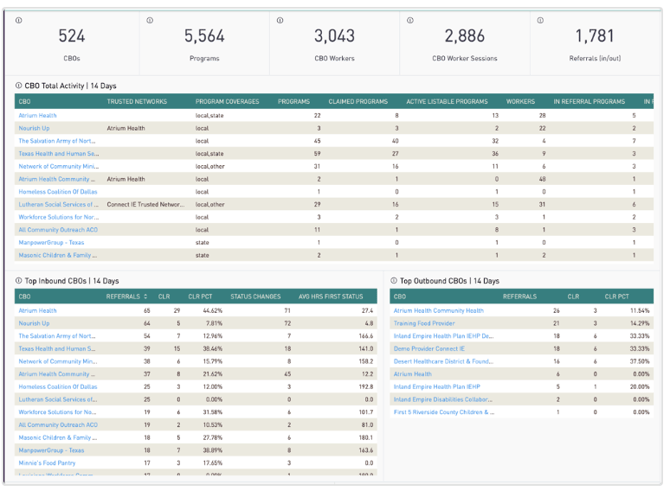Sort inbound table by Status Changes header
Image resolution: width=670 pixels, height=491 pixels.
pos(255,297)
